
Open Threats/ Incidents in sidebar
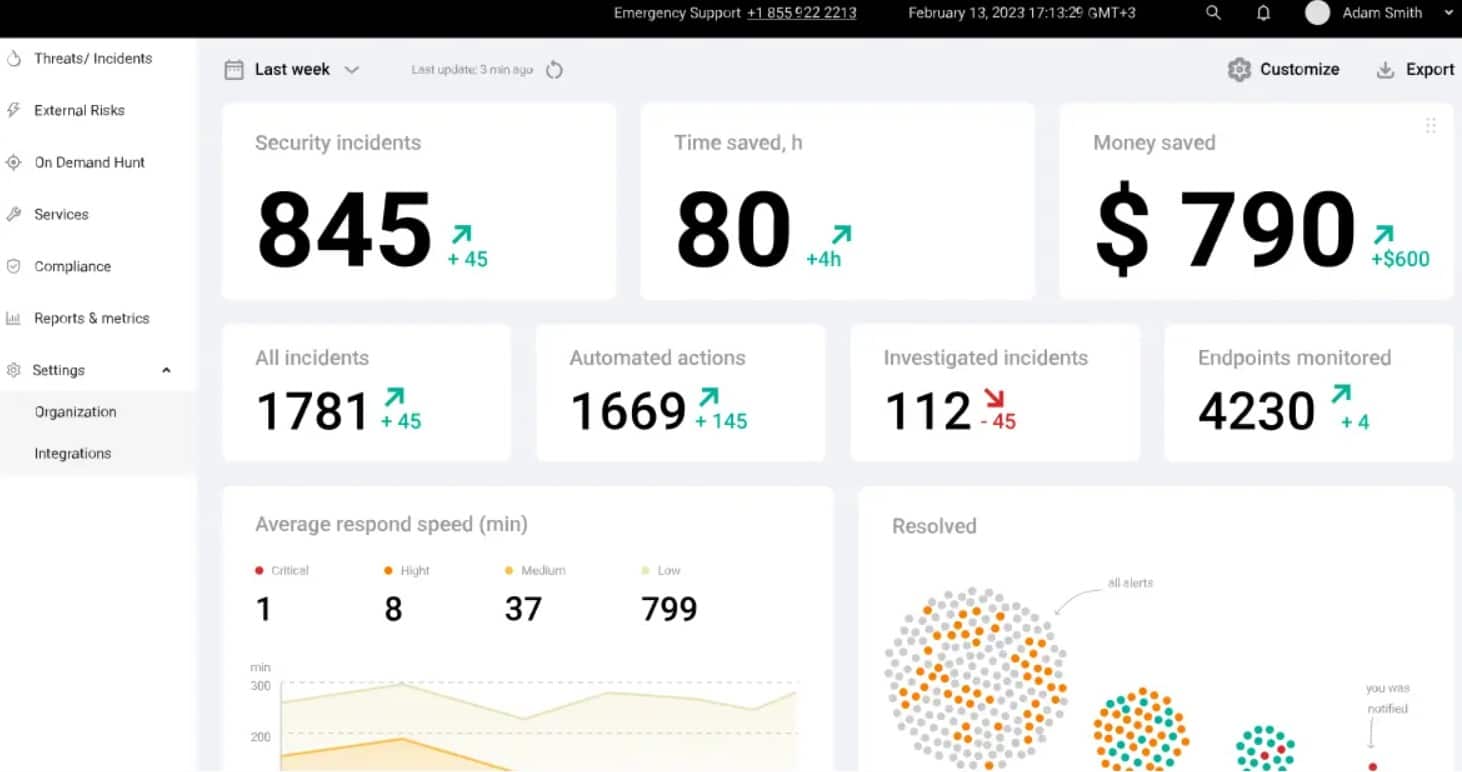[92, 58]
